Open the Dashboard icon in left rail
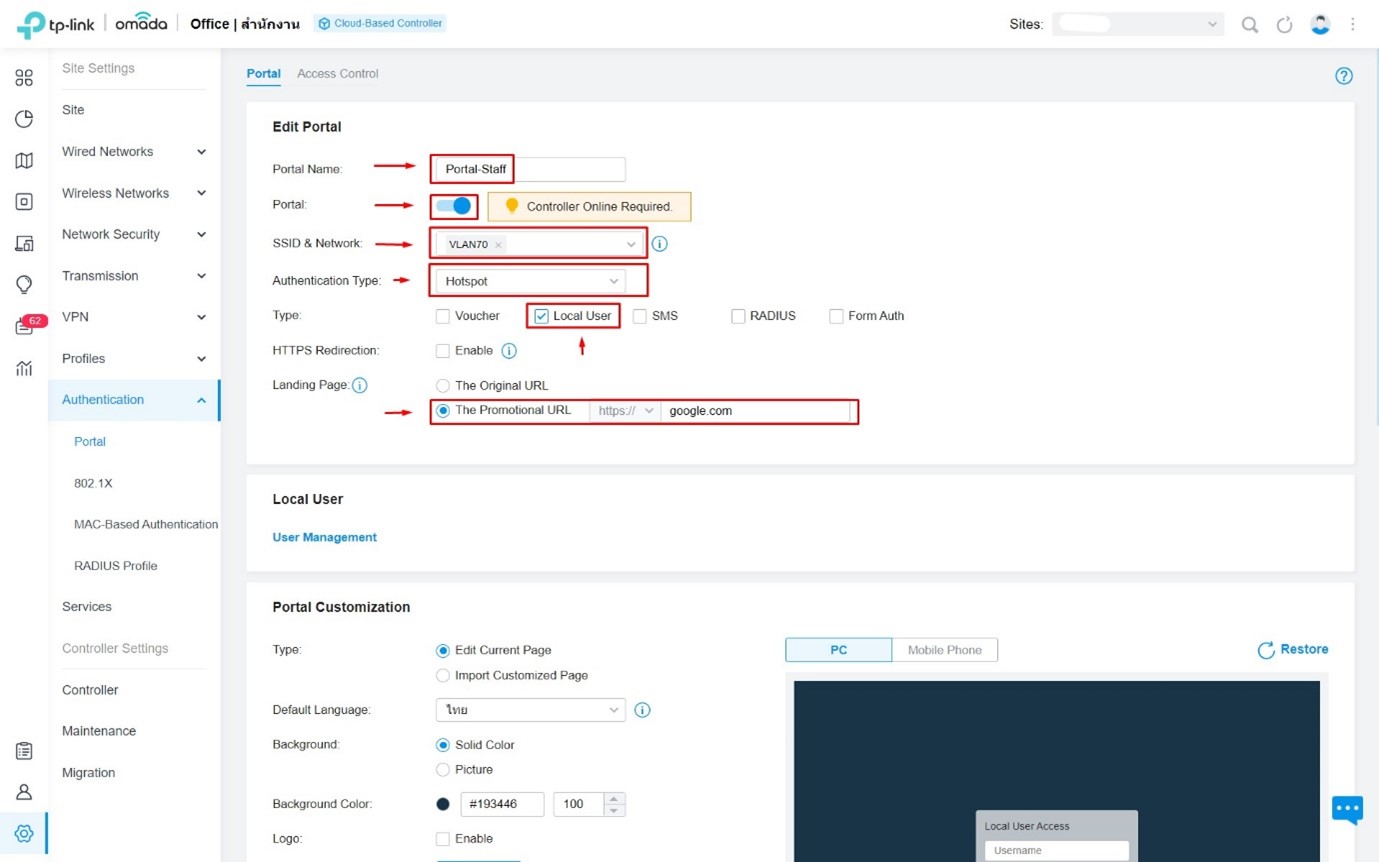The width and height of the screenshot is (1379, 862). tap(24, 77)
